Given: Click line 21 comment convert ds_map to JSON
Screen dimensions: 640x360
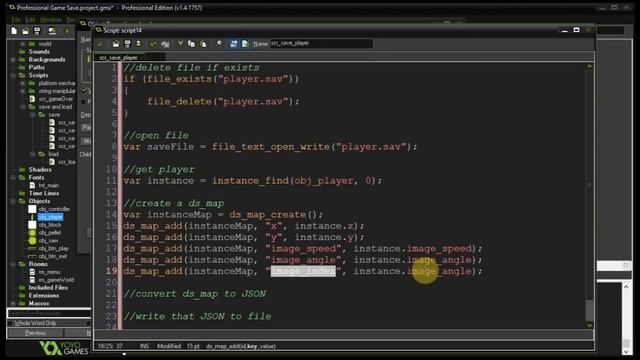Looking at the screenshot, I should (195, 293).
